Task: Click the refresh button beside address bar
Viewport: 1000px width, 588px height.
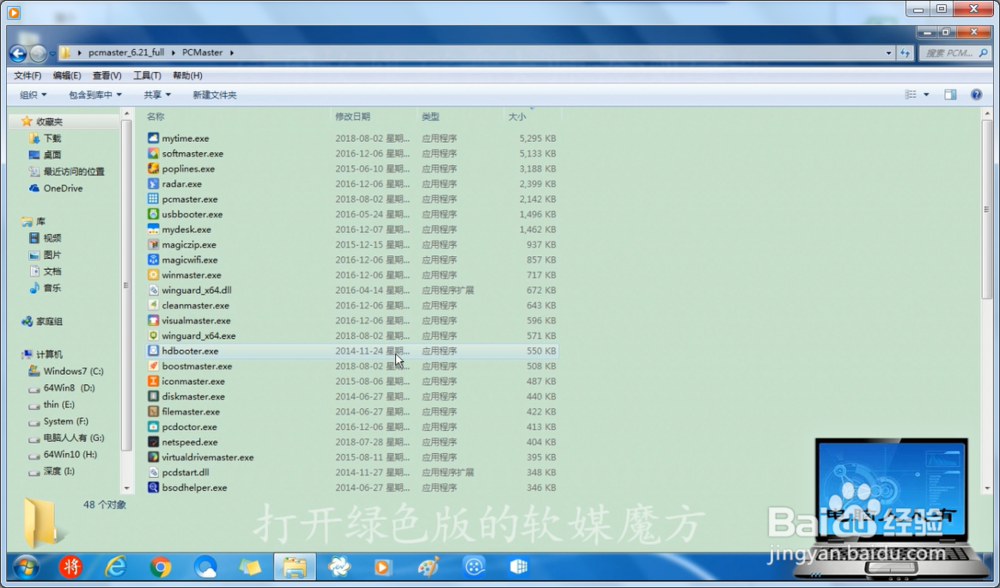Action: (x=905, y=53)
